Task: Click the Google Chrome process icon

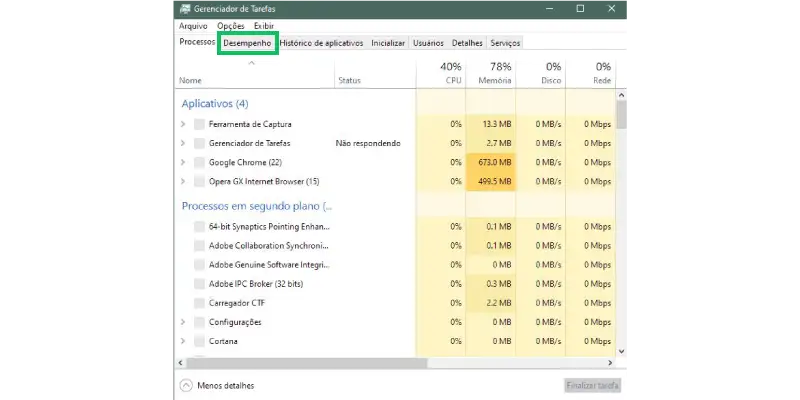Action: [x=200, y=162]
